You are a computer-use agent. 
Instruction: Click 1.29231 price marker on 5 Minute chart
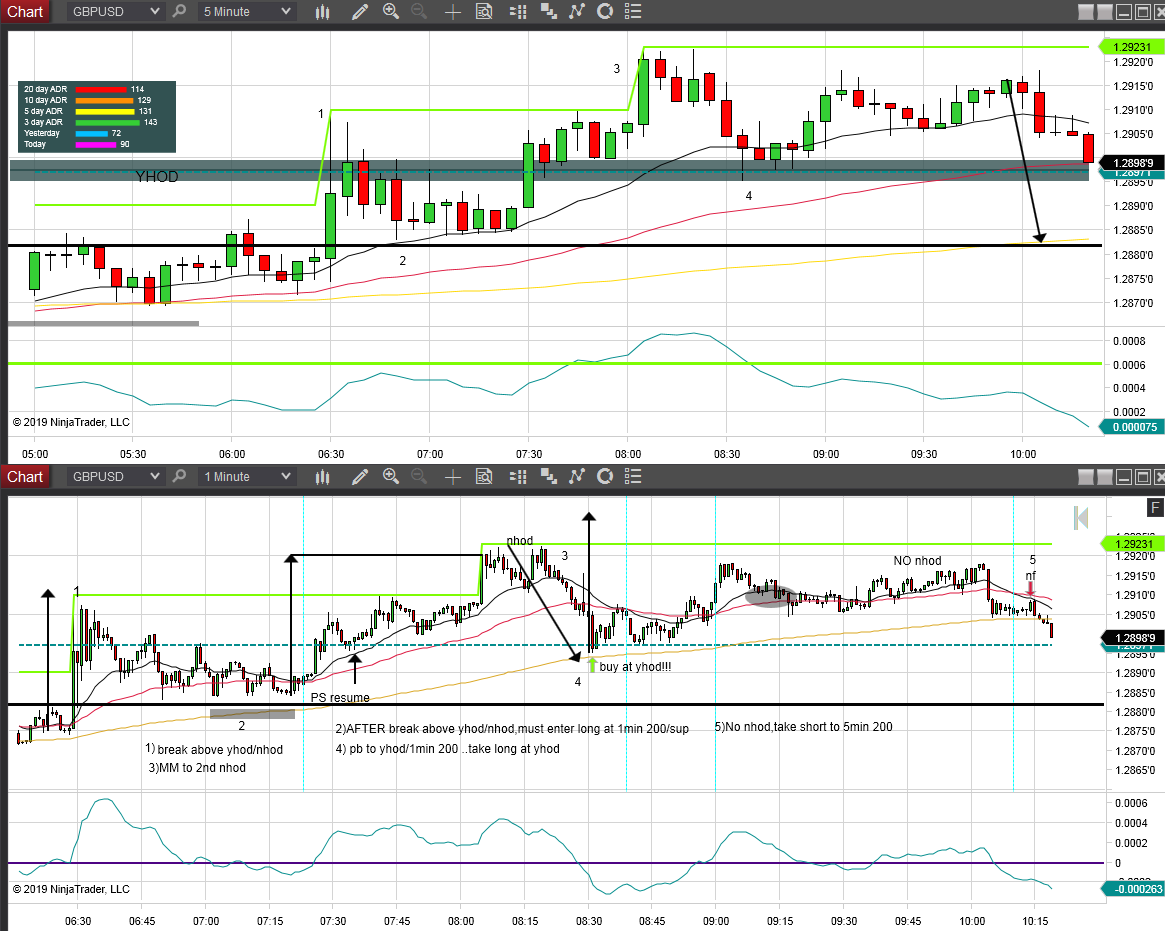point(1132,47)
